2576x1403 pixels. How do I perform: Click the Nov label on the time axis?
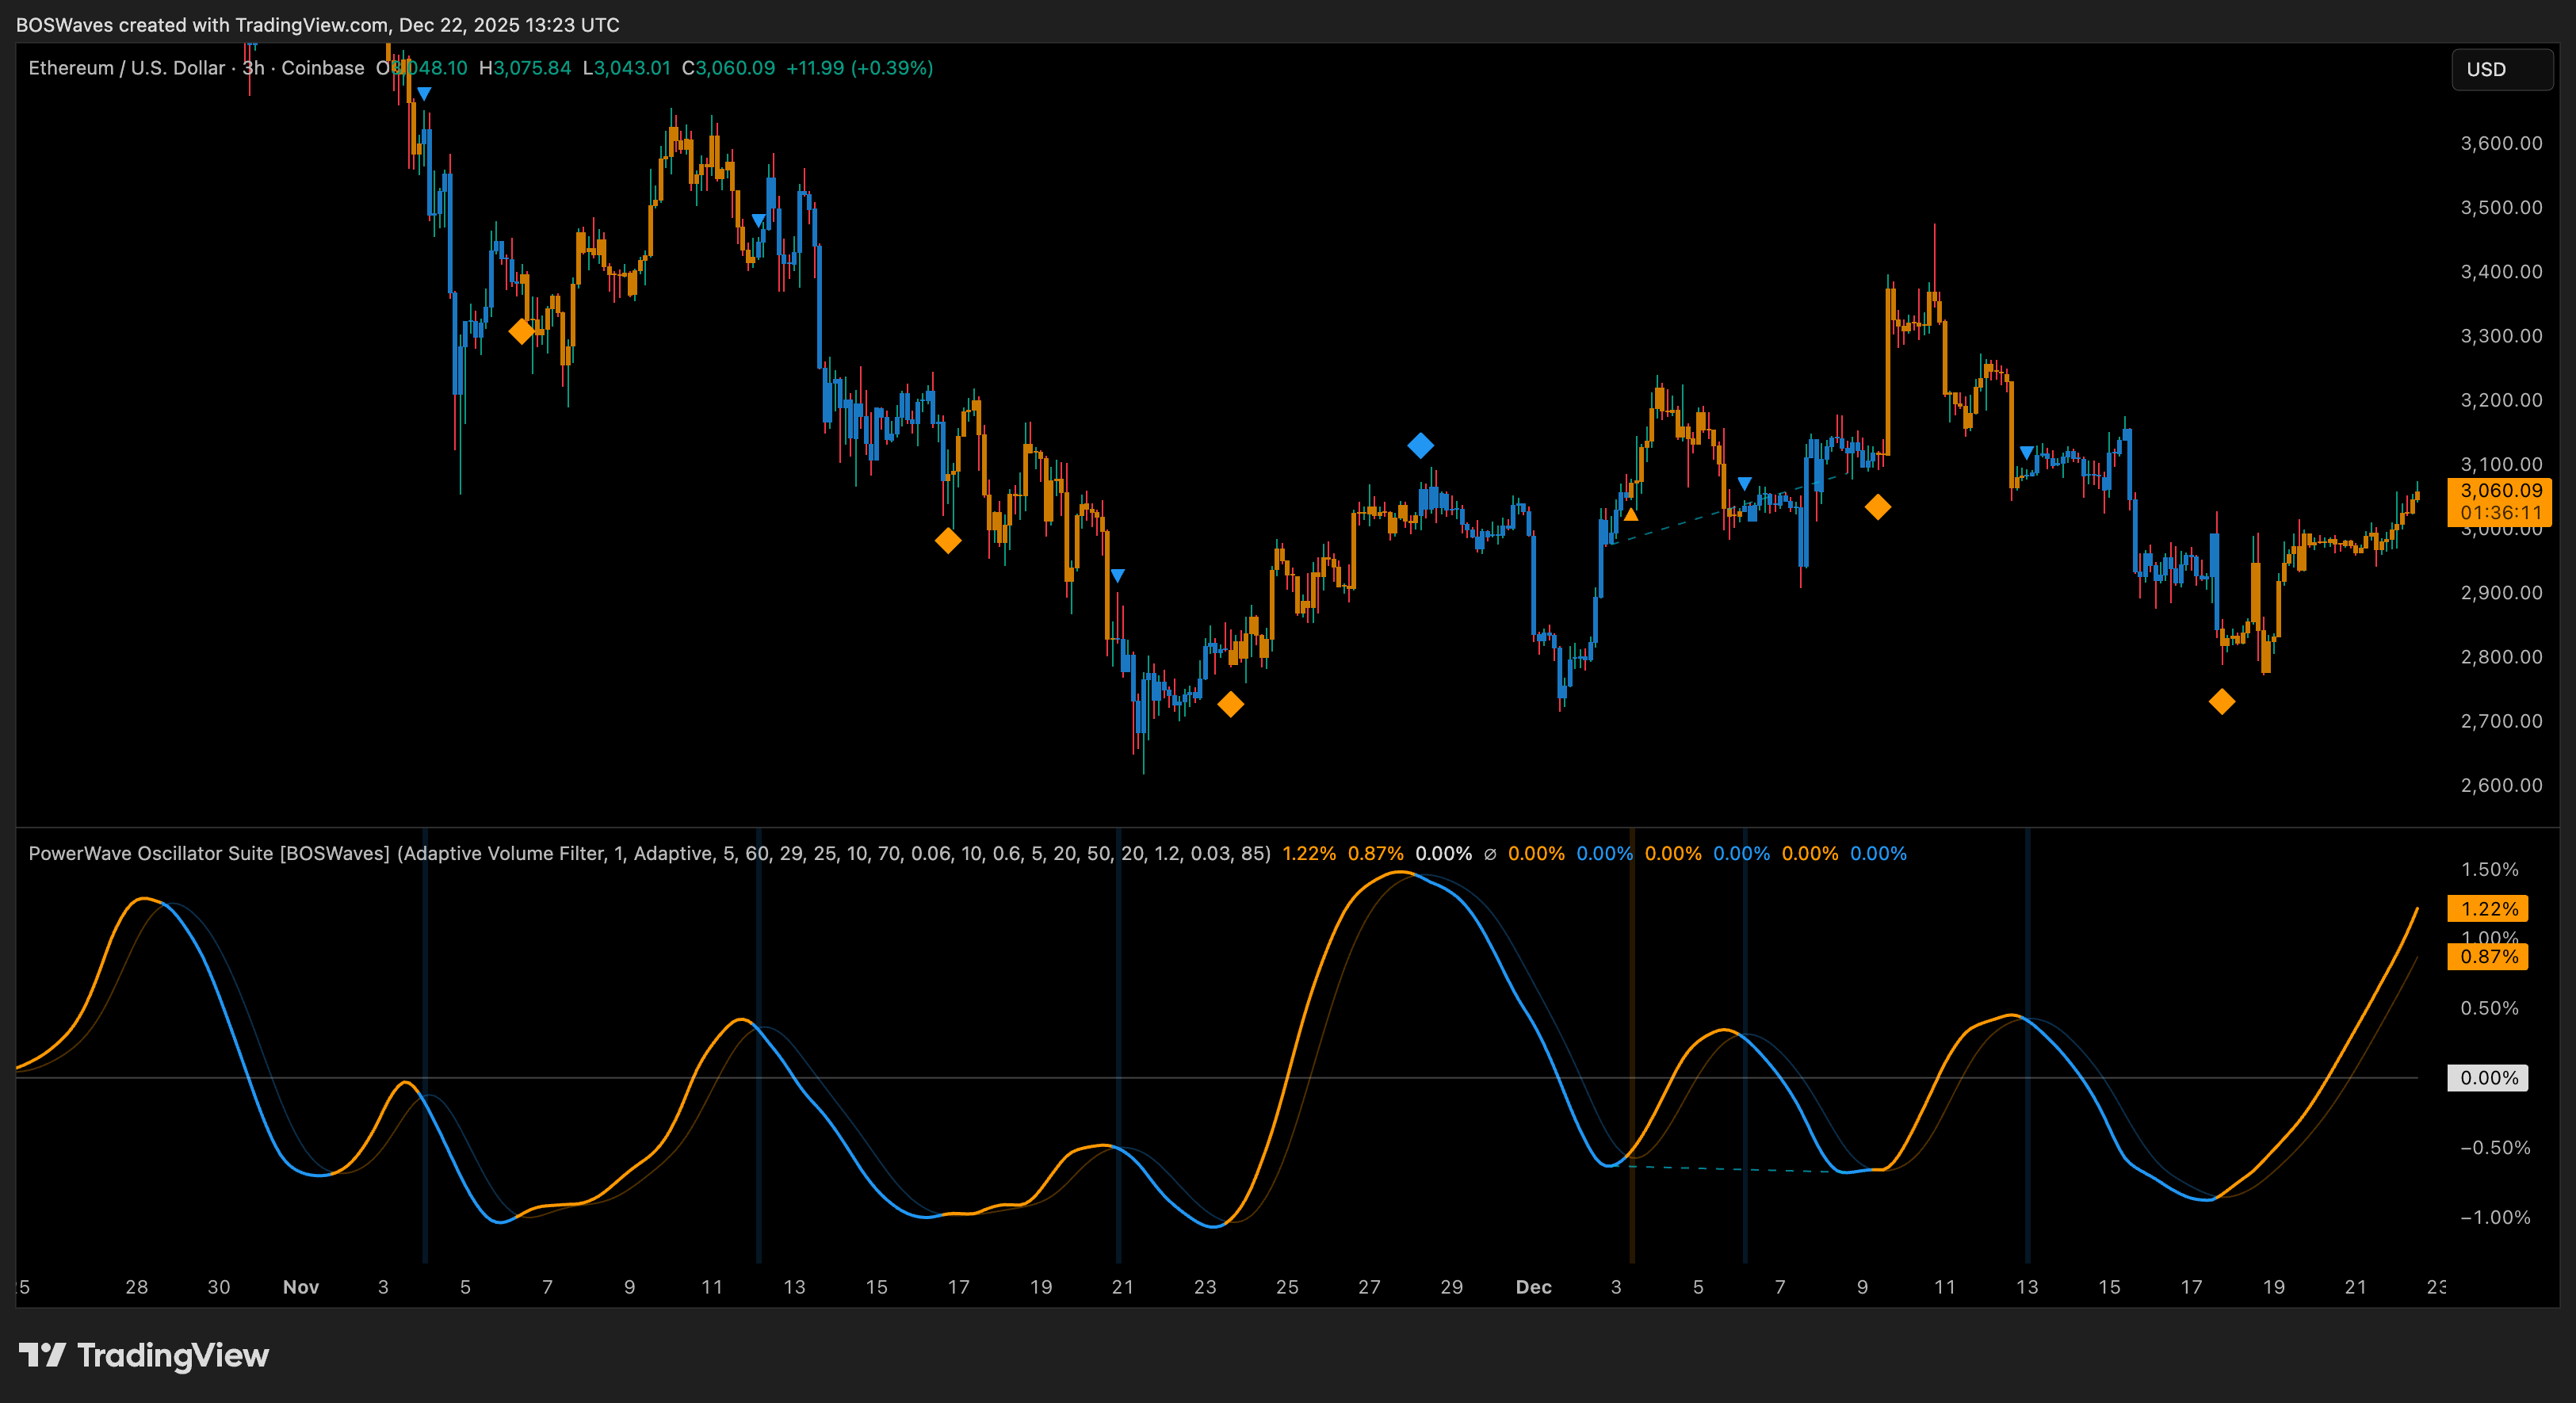[300, 1287]
